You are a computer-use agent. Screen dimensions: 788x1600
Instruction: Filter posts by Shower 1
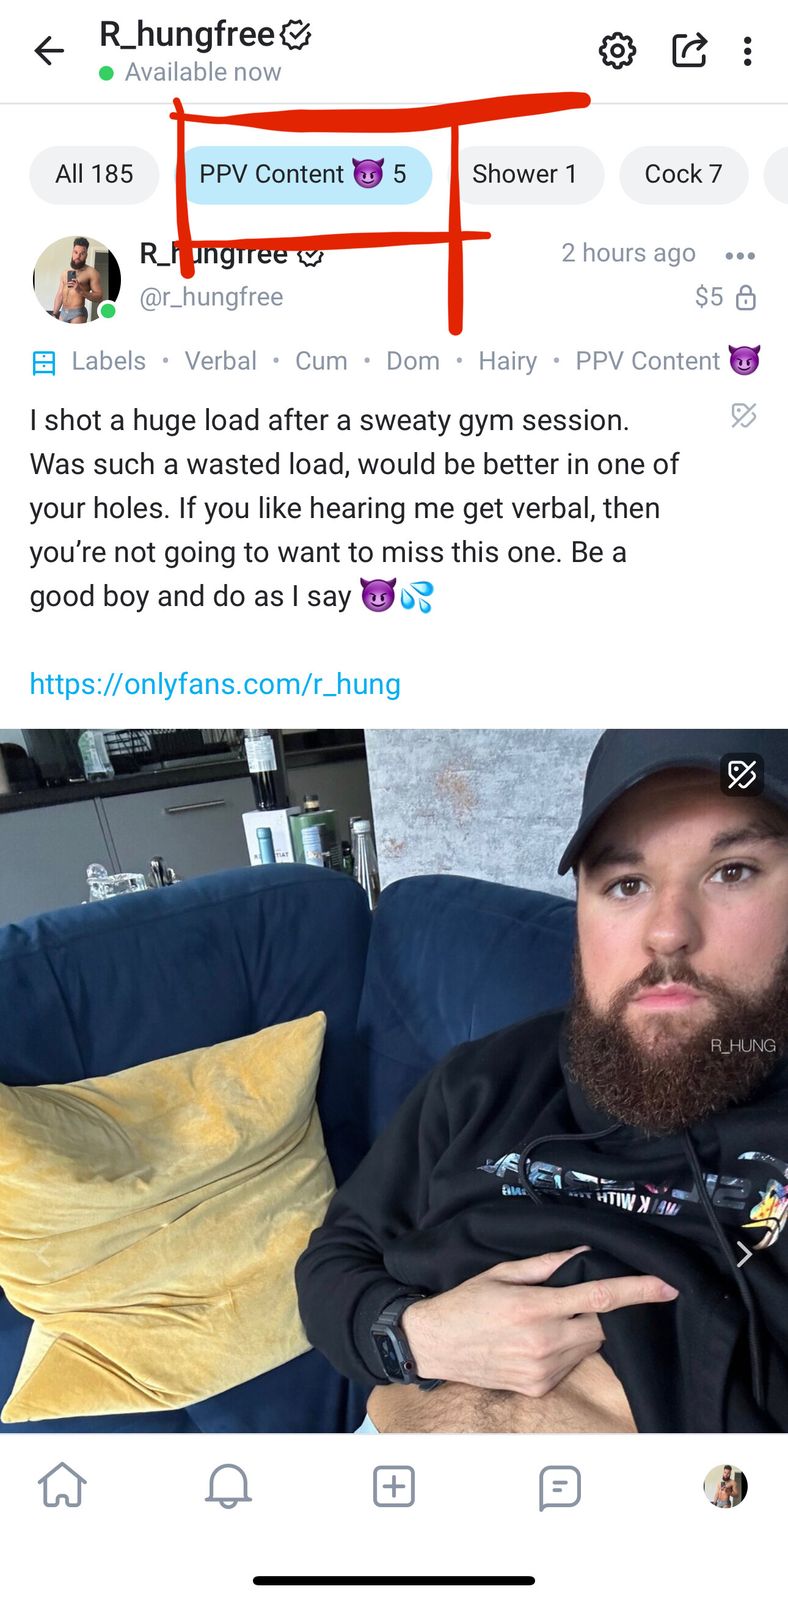525,175
